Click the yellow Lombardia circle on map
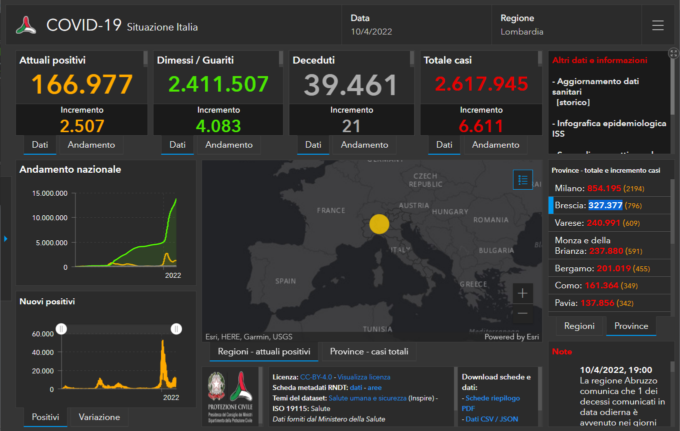The image size is (680, 431). 380,224
